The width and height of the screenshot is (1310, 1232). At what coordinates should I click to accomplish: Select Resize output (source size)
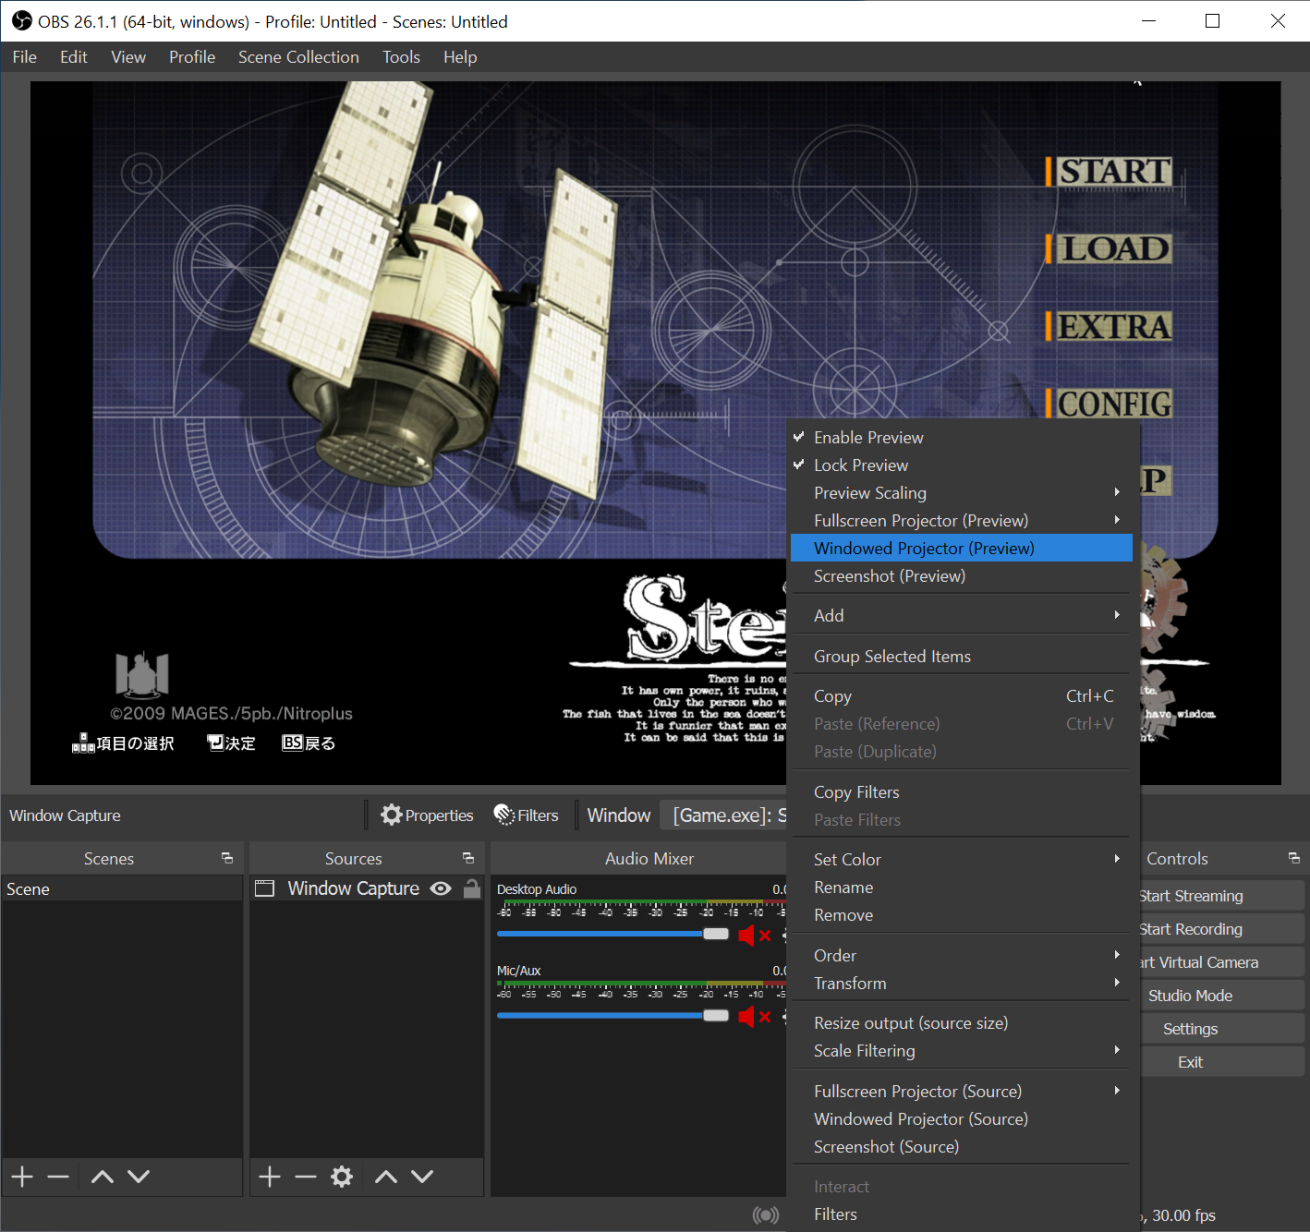(961, 1023)
